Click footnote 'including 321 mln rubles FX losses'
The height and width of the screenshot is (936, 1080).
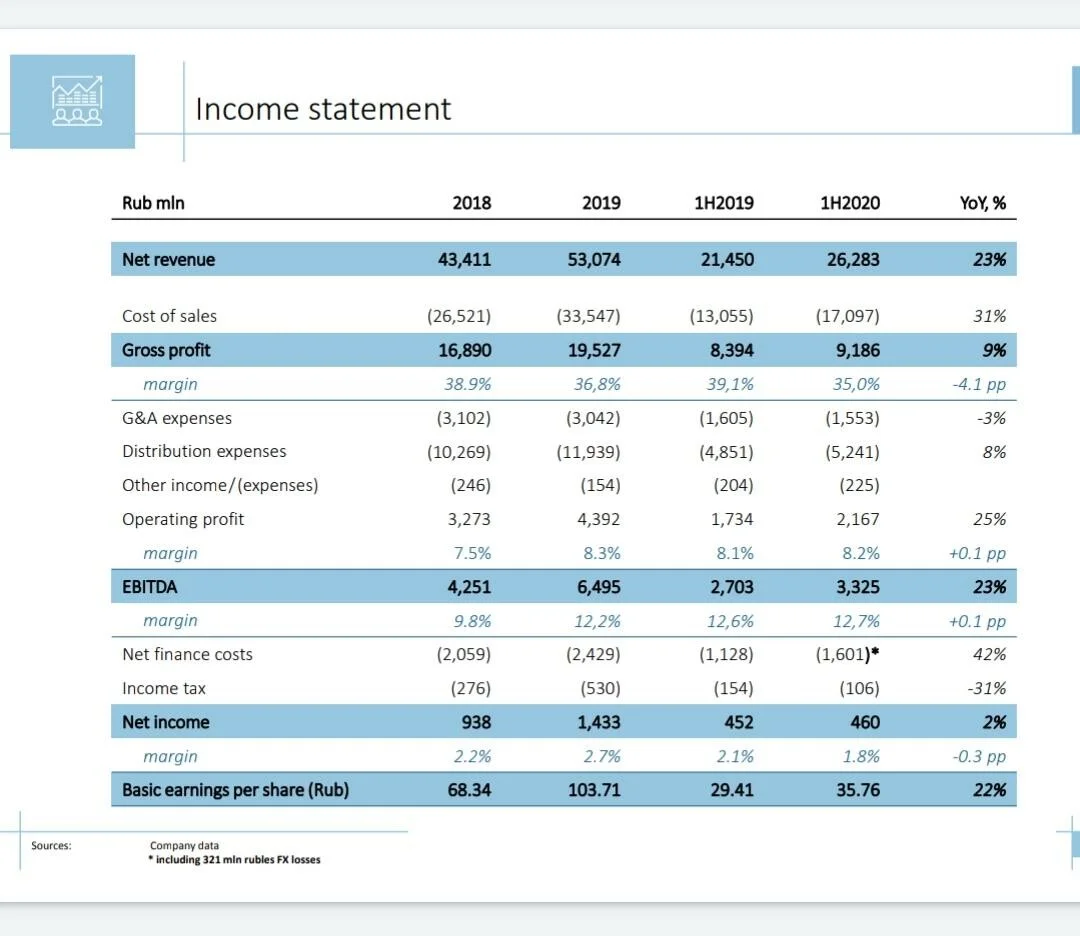point(234,860)
